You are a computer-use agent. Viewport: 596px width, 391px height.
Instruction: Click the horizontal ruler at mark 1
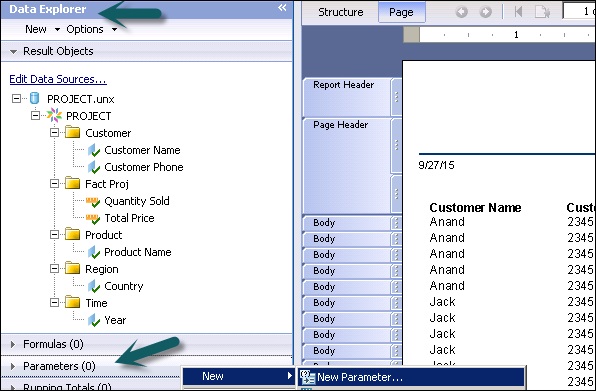516,35
